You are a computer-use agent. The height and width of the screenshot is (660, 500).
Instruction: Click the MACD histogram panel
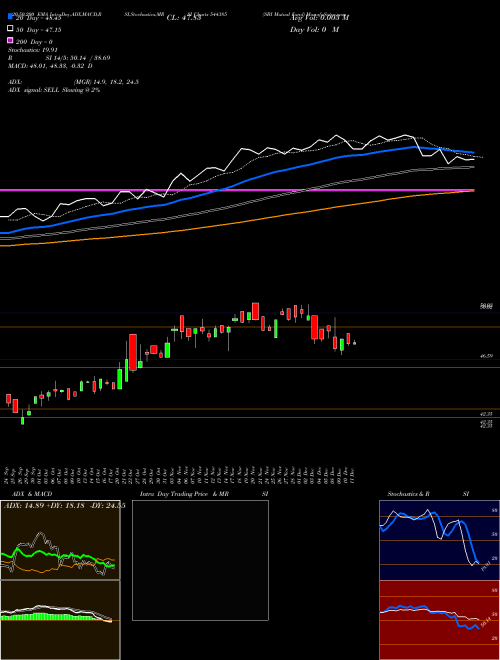(x=60, y=620)
